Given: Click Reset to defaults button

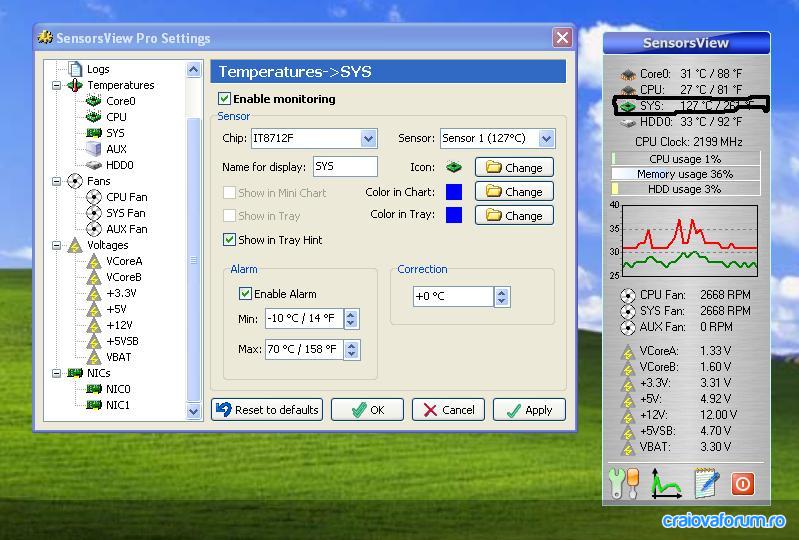Looking at the screenshot, I should [267, 410].
